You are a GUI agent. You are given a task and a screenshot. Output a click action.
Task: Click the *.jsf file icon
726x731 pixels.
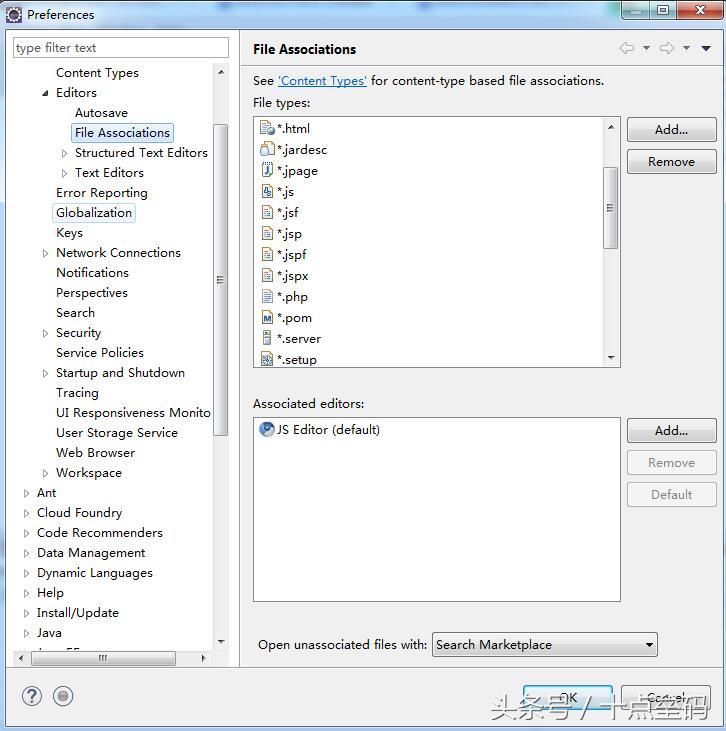tap(267, 213)
